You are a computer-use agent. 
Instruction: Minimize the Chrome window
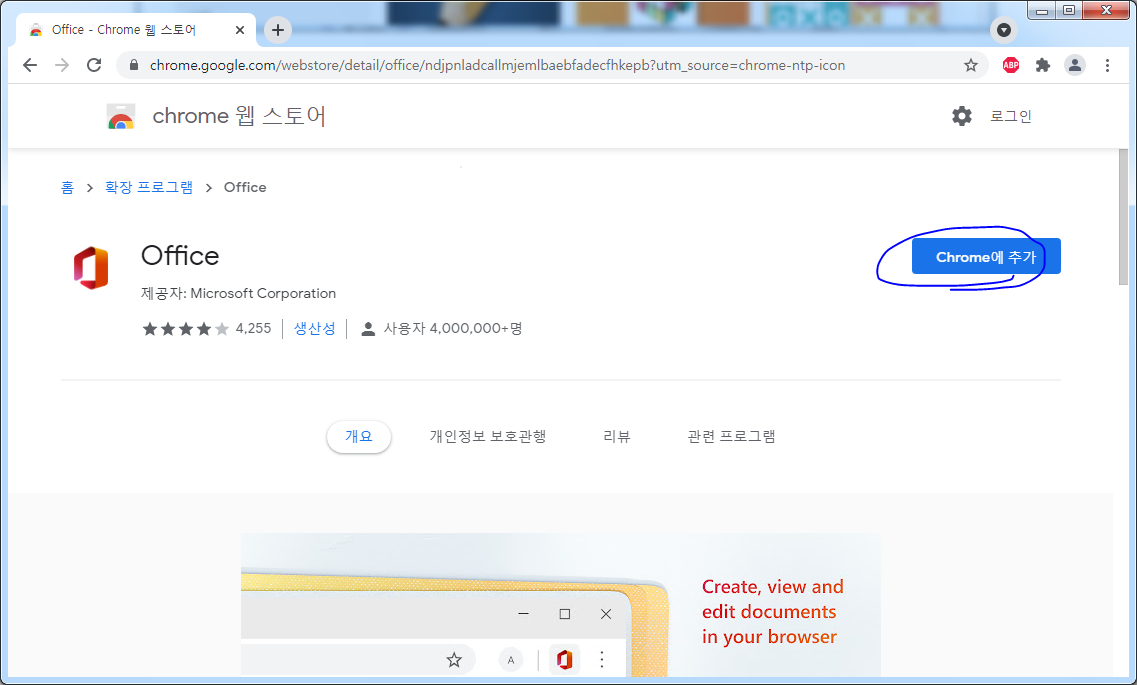coord(1042,10)
